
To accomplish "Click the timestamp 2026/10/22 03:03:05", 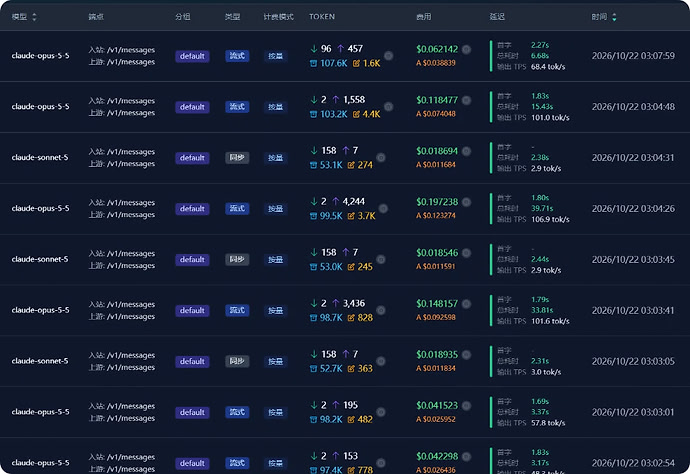I will [633, 361].
